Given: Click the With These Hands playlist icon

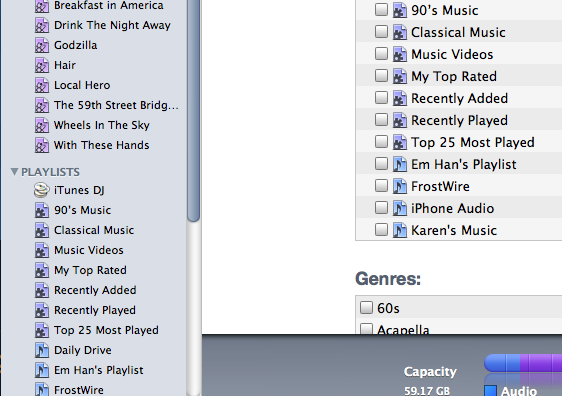Looking at the screenshot, I should click(42, 145).
